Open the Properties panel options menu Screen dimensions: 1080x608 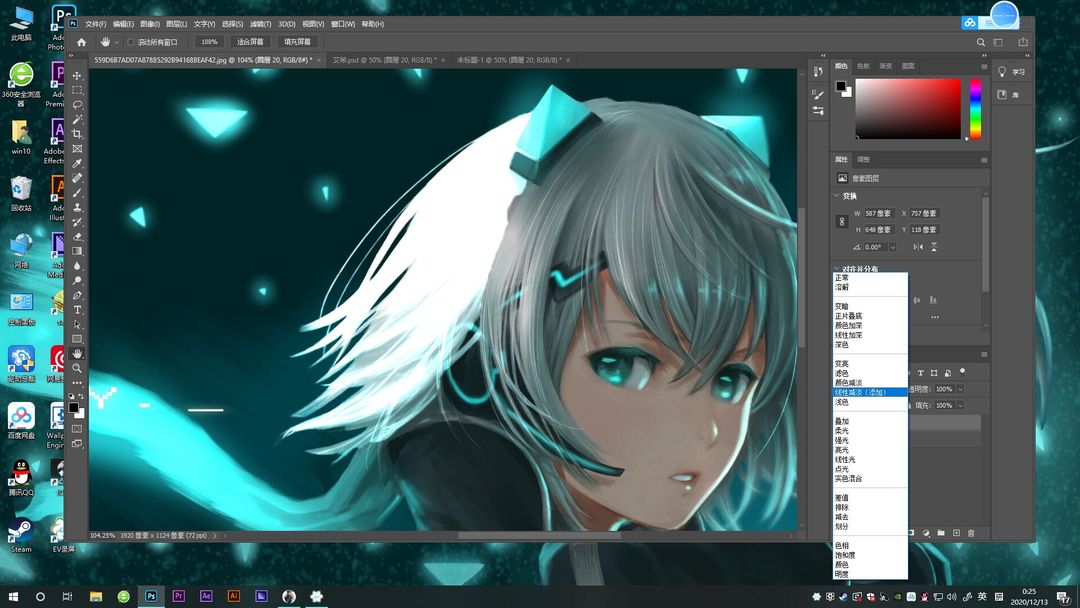click(x=984, y=160)
